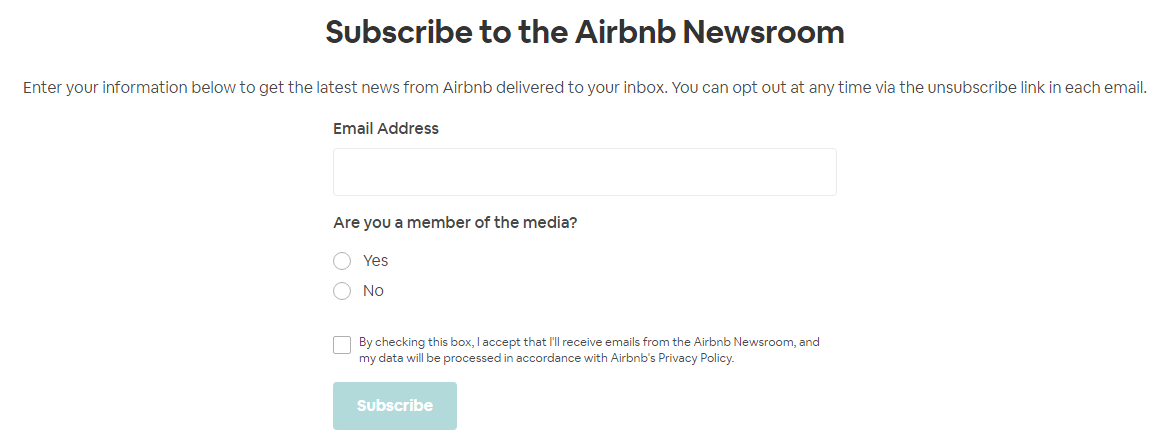The width and height of the screenshot is (1171, 448).
Task: Click the Email Address input field
Action: (584, 172)
